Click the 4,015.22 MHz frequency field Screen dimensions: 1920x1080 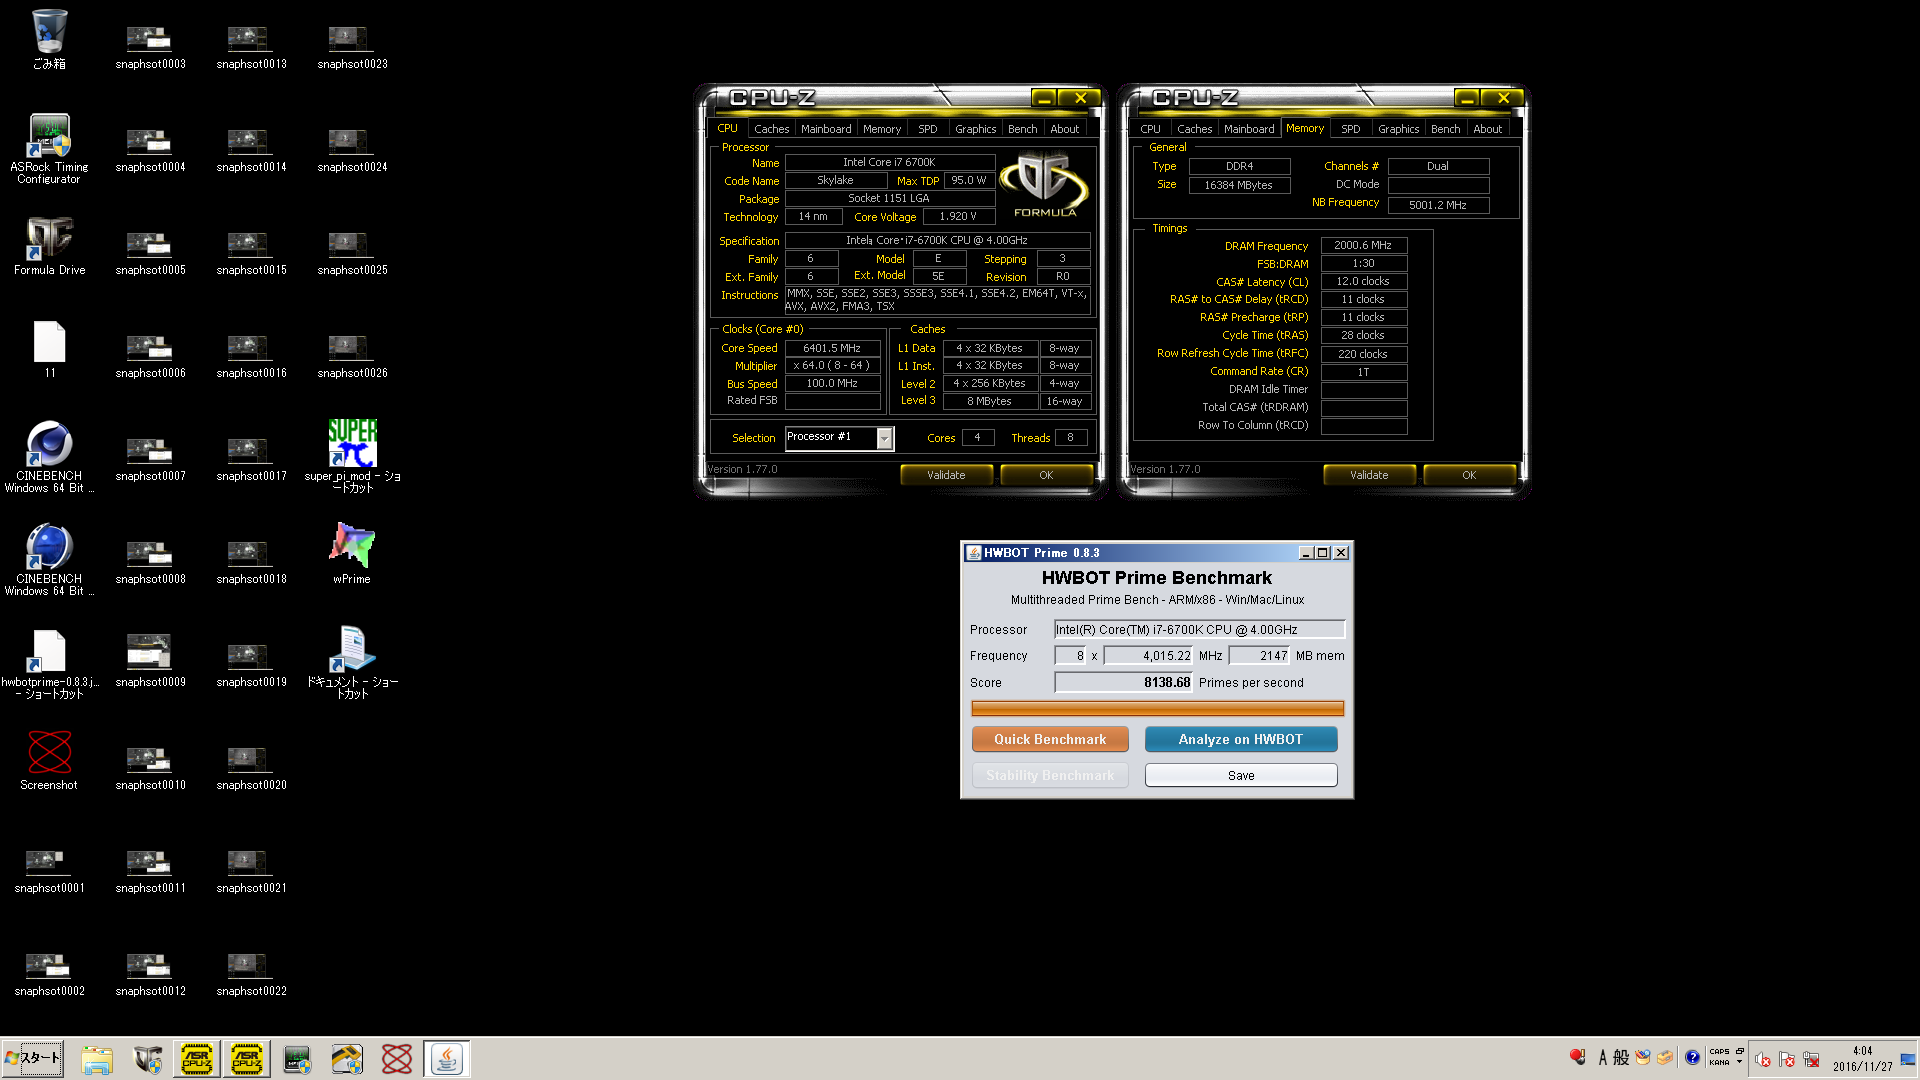click(x=1148, y=655)
